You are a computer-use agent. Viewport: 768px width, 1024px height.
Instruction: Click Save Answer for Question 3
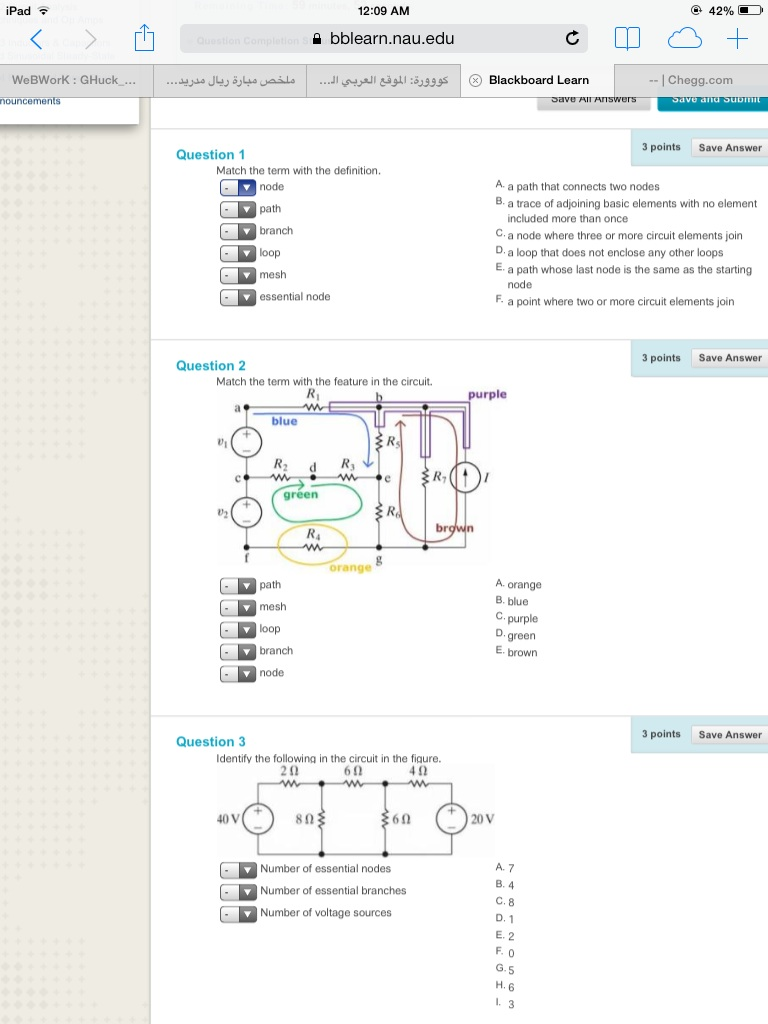click(x=730, y=735)
